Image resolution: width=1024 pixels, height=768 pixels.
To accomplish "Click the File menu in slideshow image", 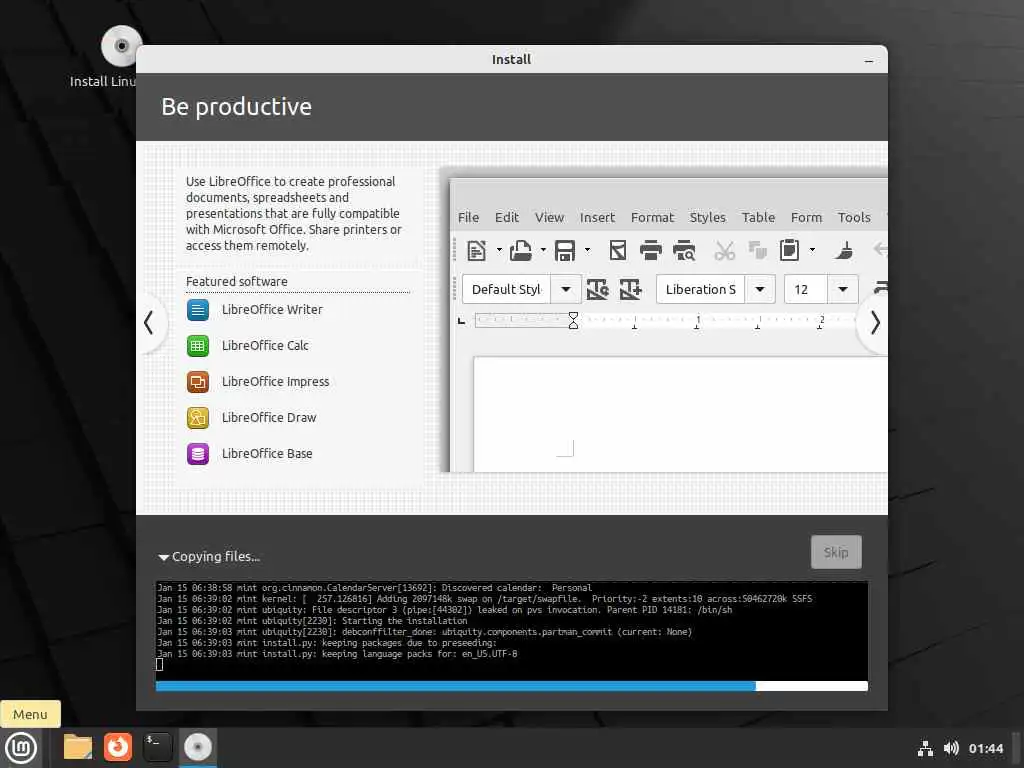I will [x=468, y=217].
